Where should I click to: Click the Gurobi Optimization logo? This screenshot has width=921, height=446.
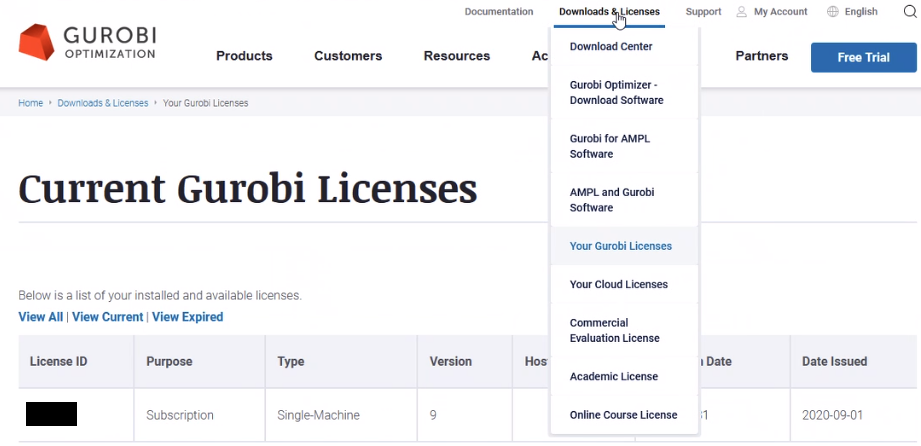[x=87, y=42]
